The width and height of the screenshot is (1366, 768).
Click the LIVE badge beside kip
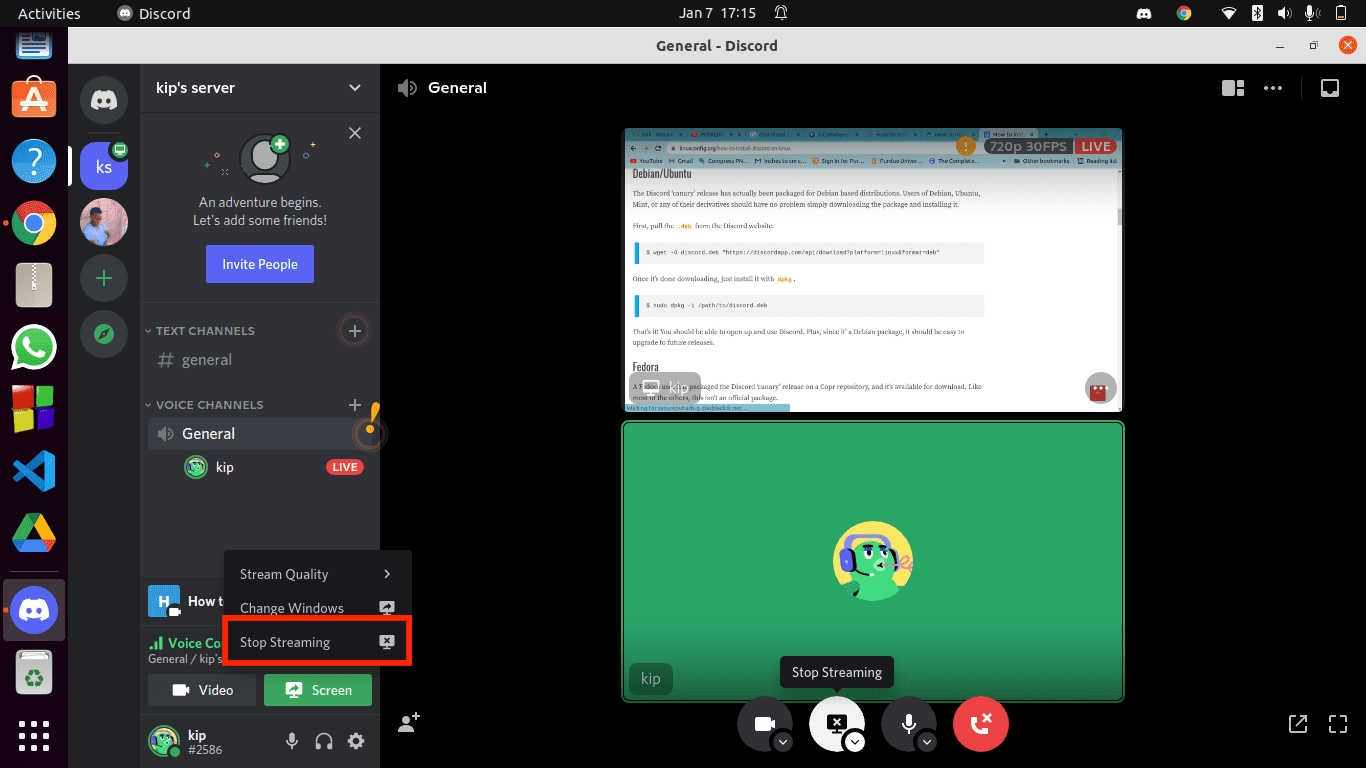(x=345, y=467)
